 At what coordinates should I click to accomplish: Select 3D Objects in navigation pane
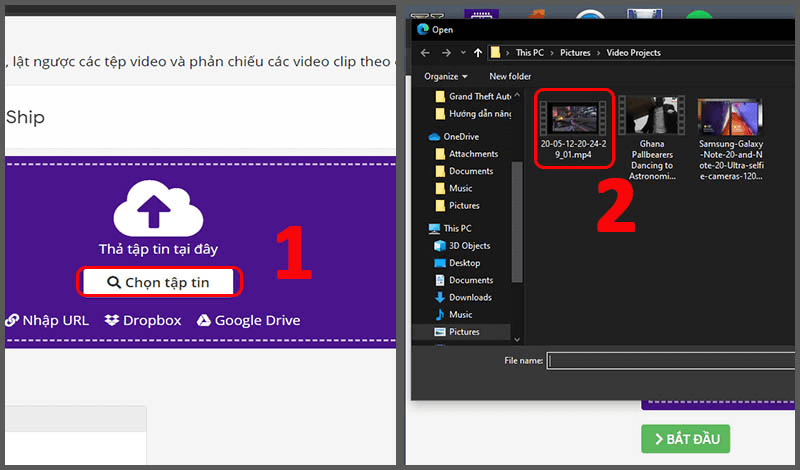click(x=469, y=246)
